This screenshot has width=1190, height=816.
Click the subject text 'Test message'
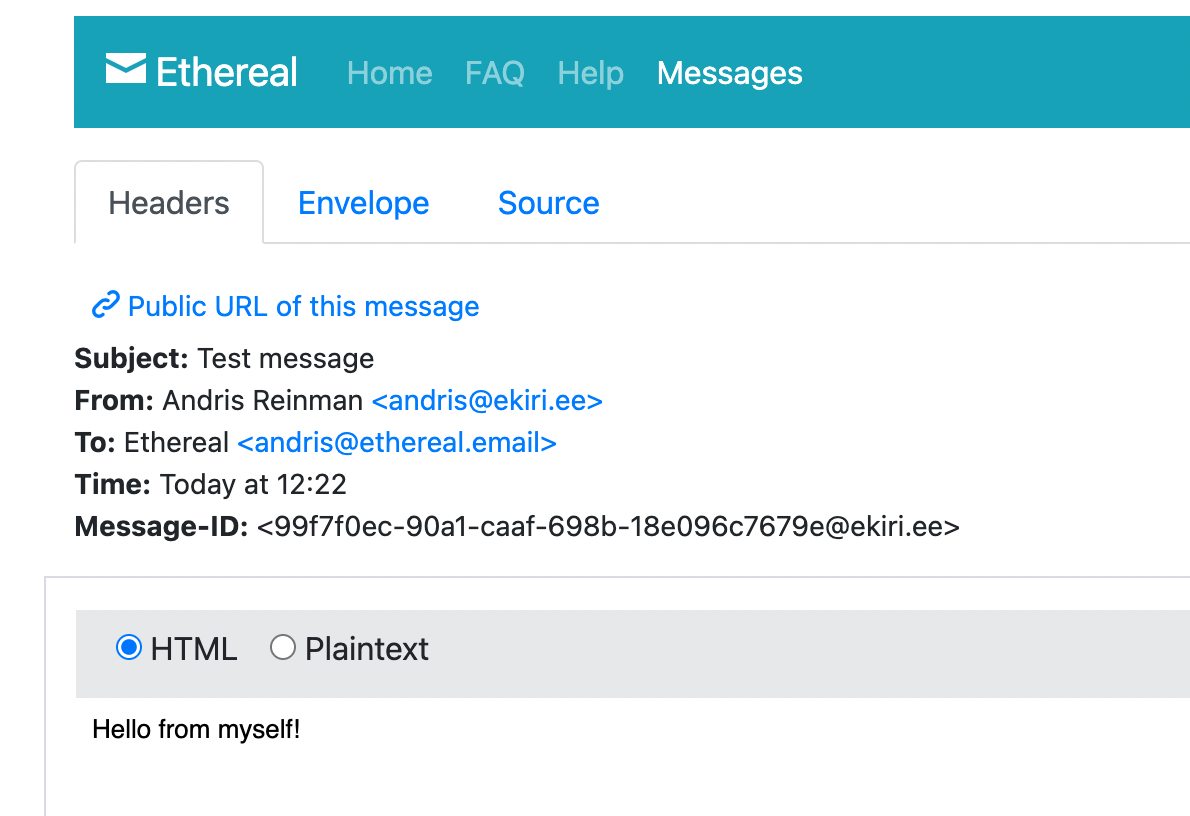pyautogui.click(x=285, y=358)
